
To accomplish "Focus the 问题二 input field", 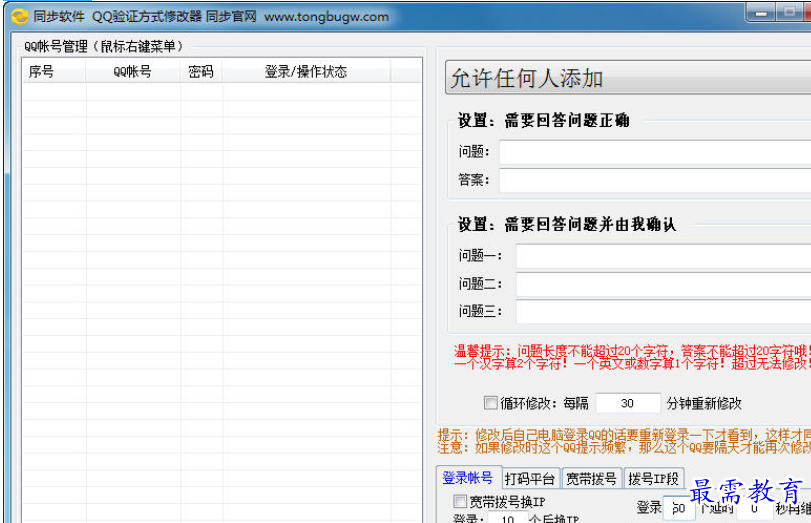I will point(664,284).
